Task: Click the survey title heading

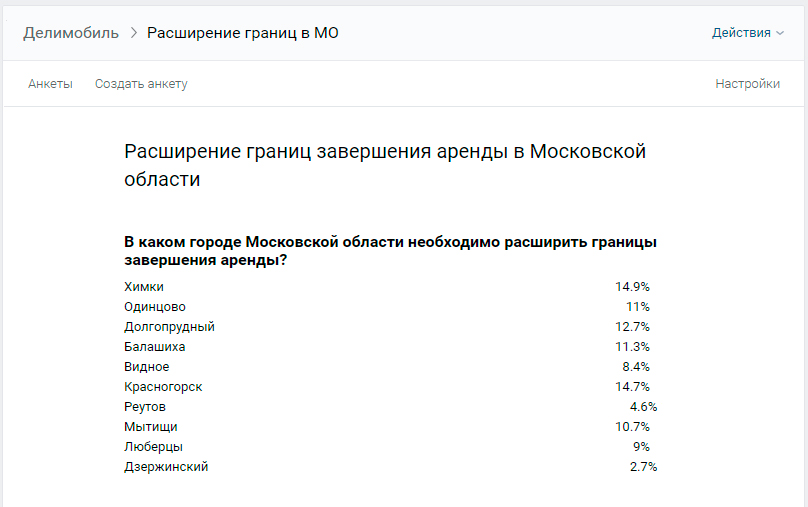Action: point(385,165)
